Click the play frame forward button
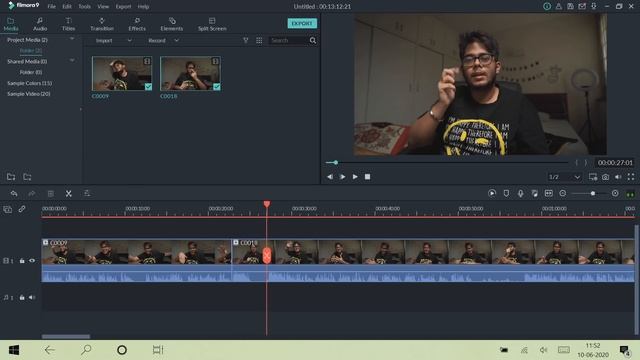640x360 pixels. click(x=342, y=177)
